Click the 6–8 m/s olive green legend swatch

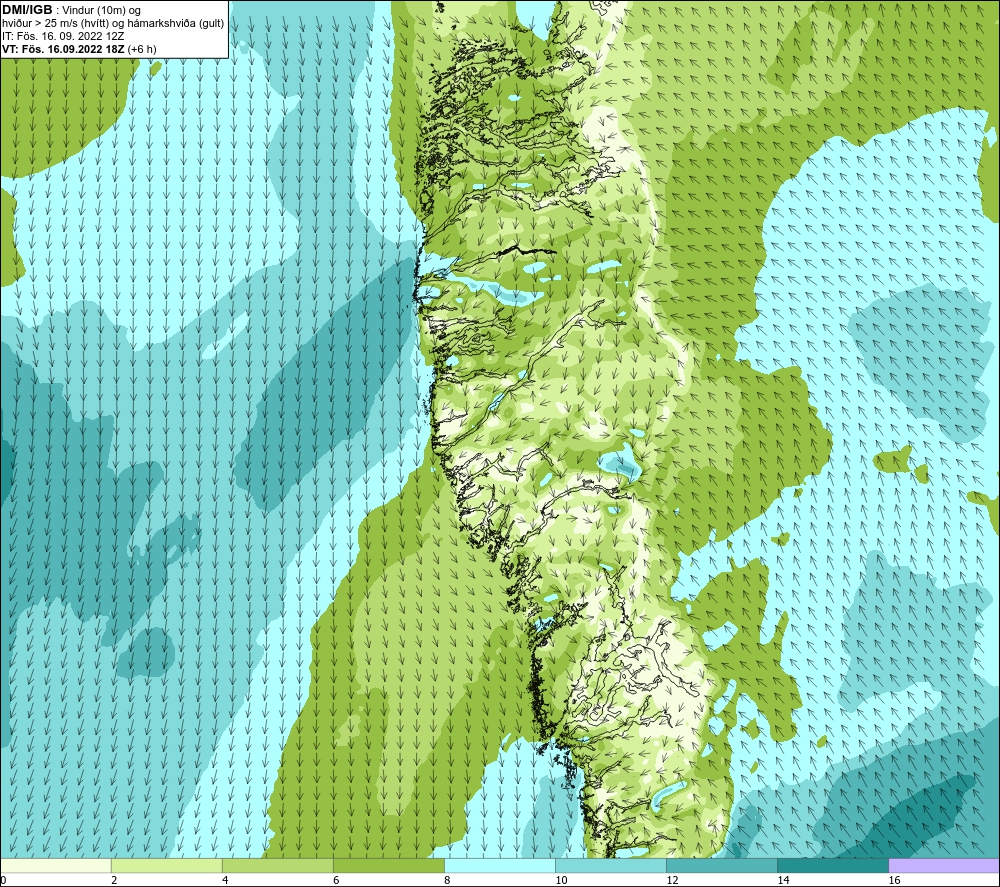click(388, 865)
